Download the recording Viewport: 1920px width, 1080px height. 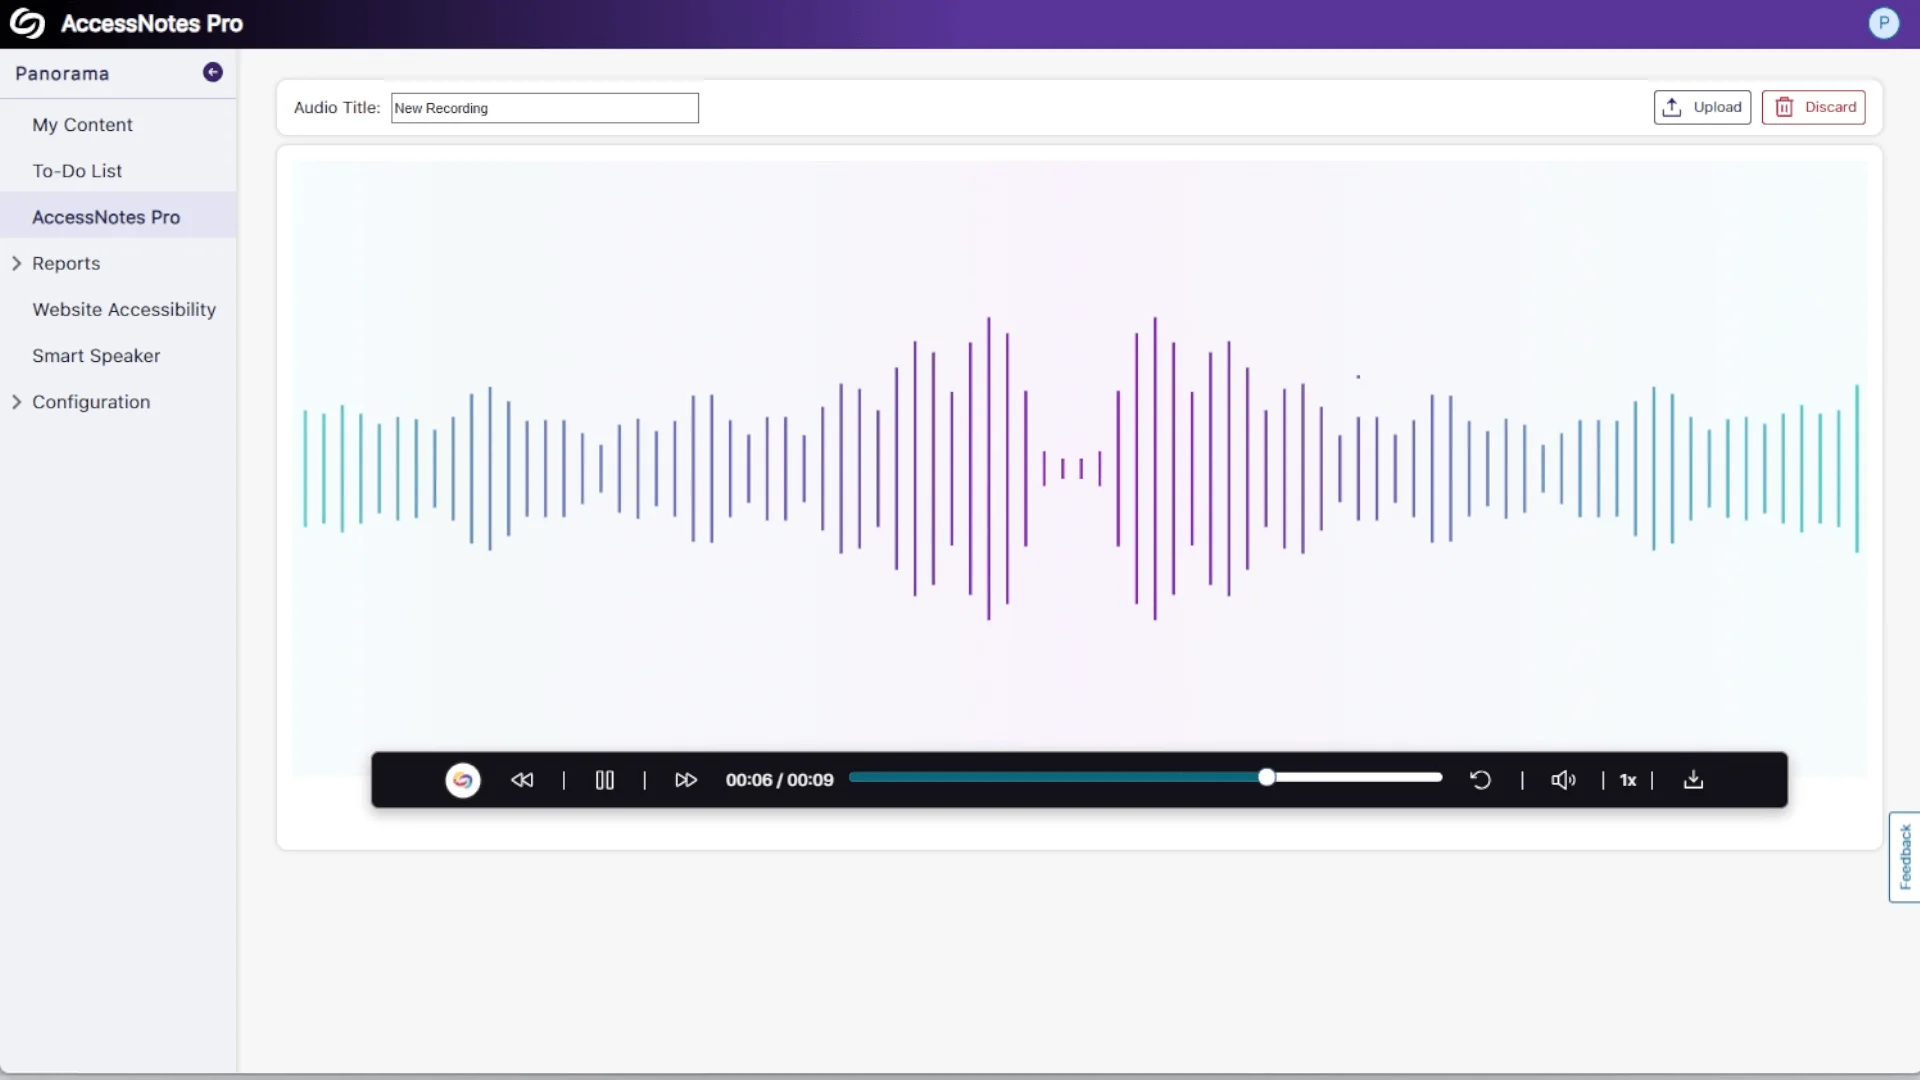(x=1693, y=779)
